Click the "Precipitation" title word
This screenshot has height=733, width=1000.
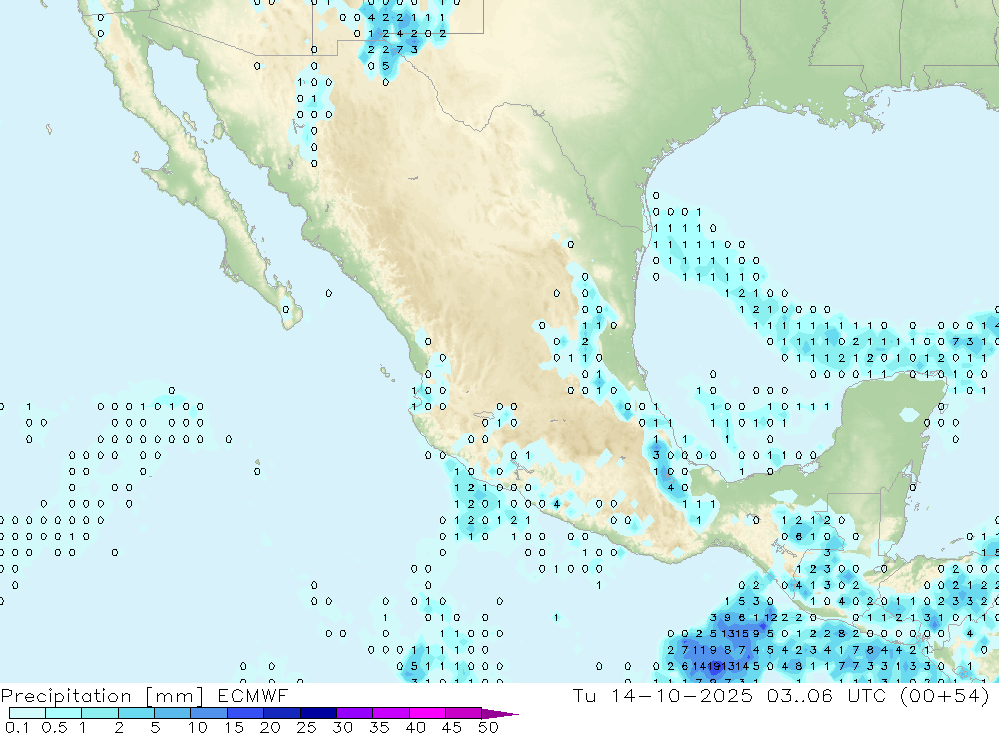tap(66, 696)
